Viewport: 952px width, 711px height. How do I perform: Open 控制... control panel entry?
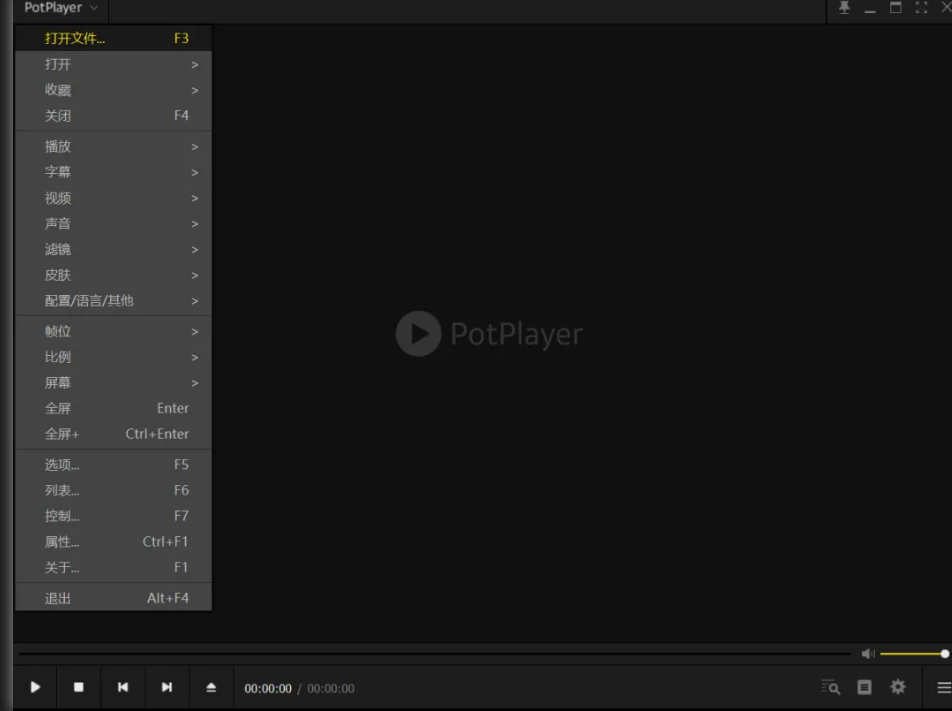pyautogui.click(x=114, y=515)
